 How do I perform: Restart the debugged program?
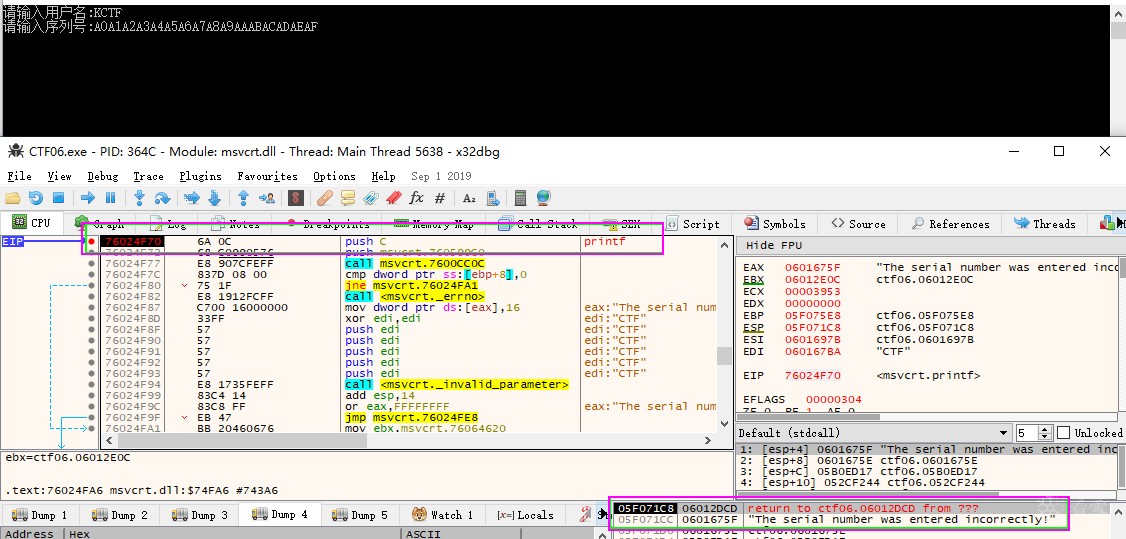point(35,198)
